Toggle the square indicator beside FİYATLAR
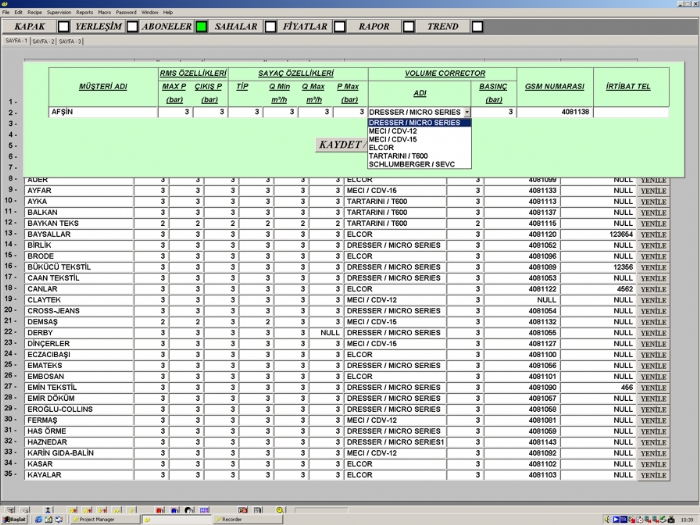Viewport: 700px width, 525px height. click(340, 27)
